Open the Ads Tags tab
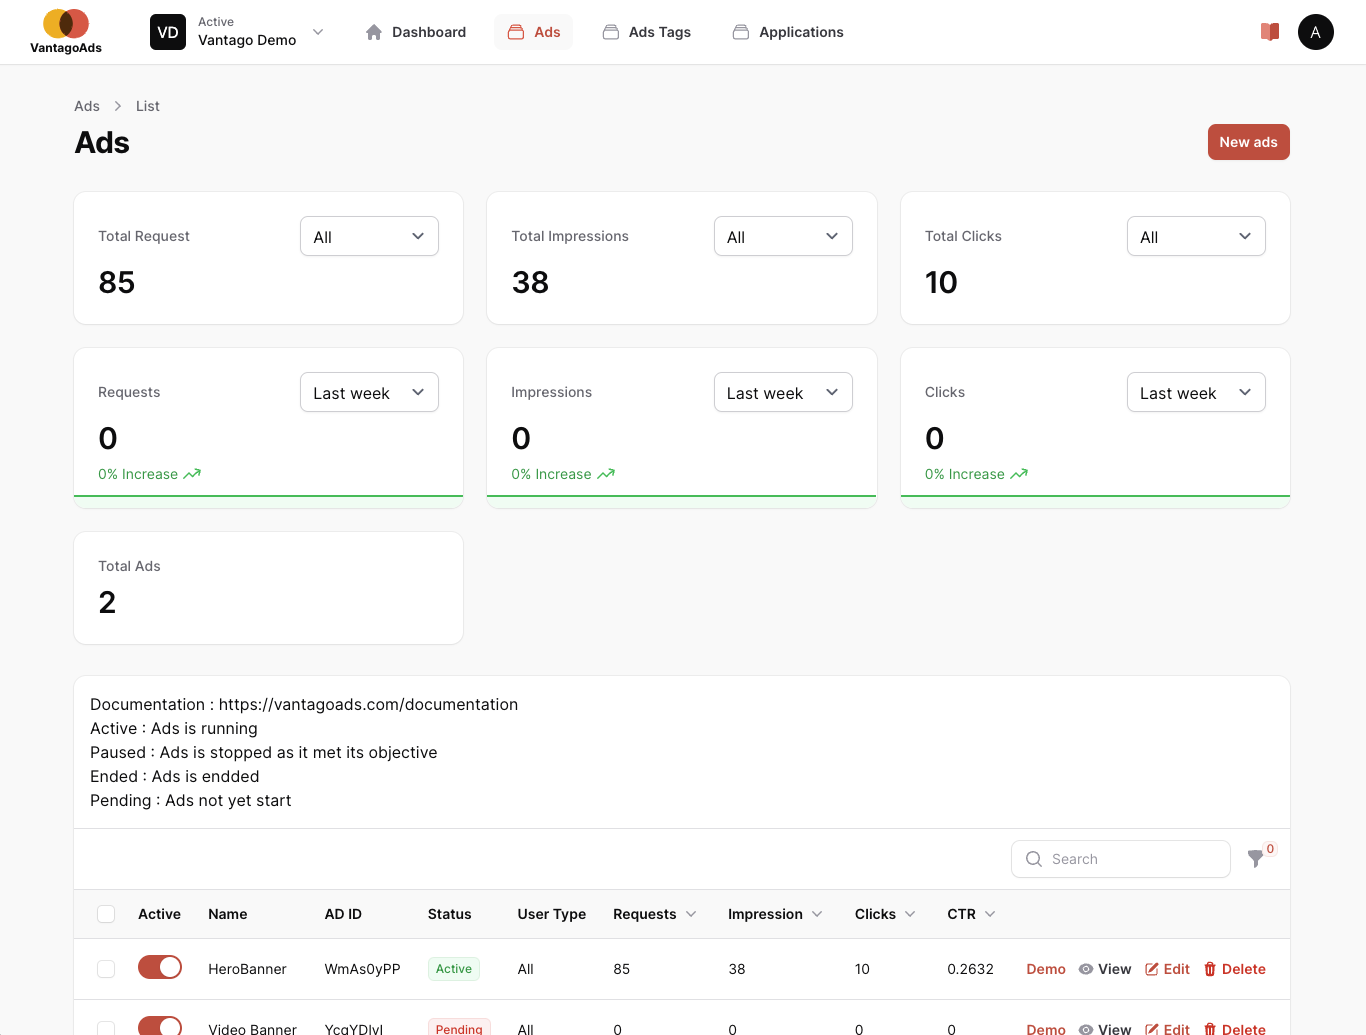The height and width of the screenshot is (1035, 1366). [x=647, y=32]
